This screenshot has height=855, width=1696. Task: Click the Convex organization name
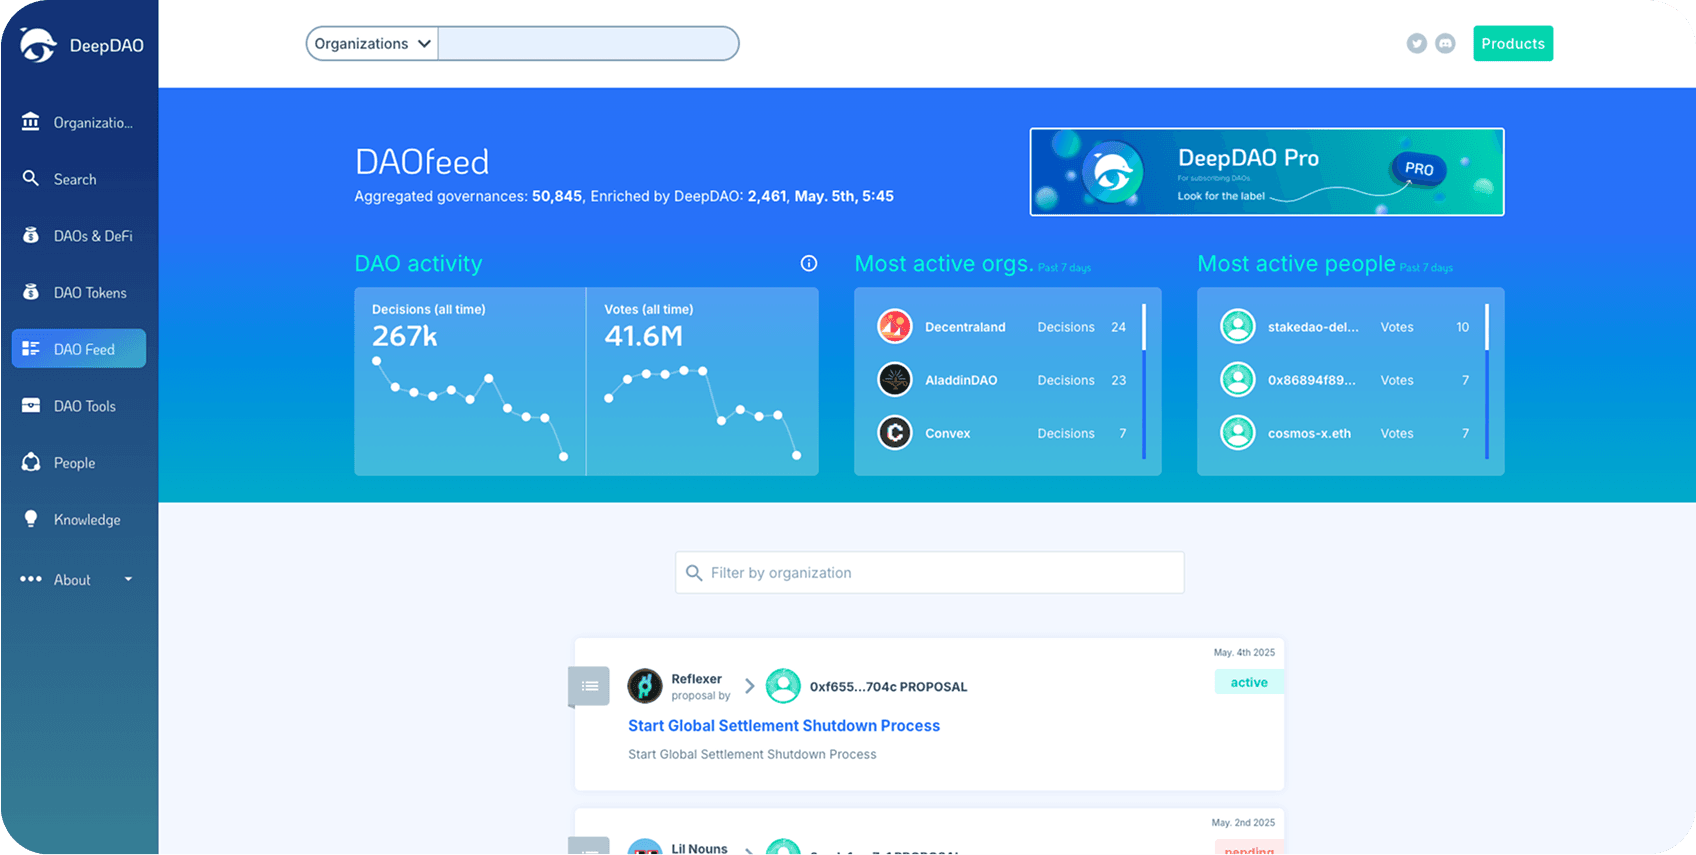[948, 433]
